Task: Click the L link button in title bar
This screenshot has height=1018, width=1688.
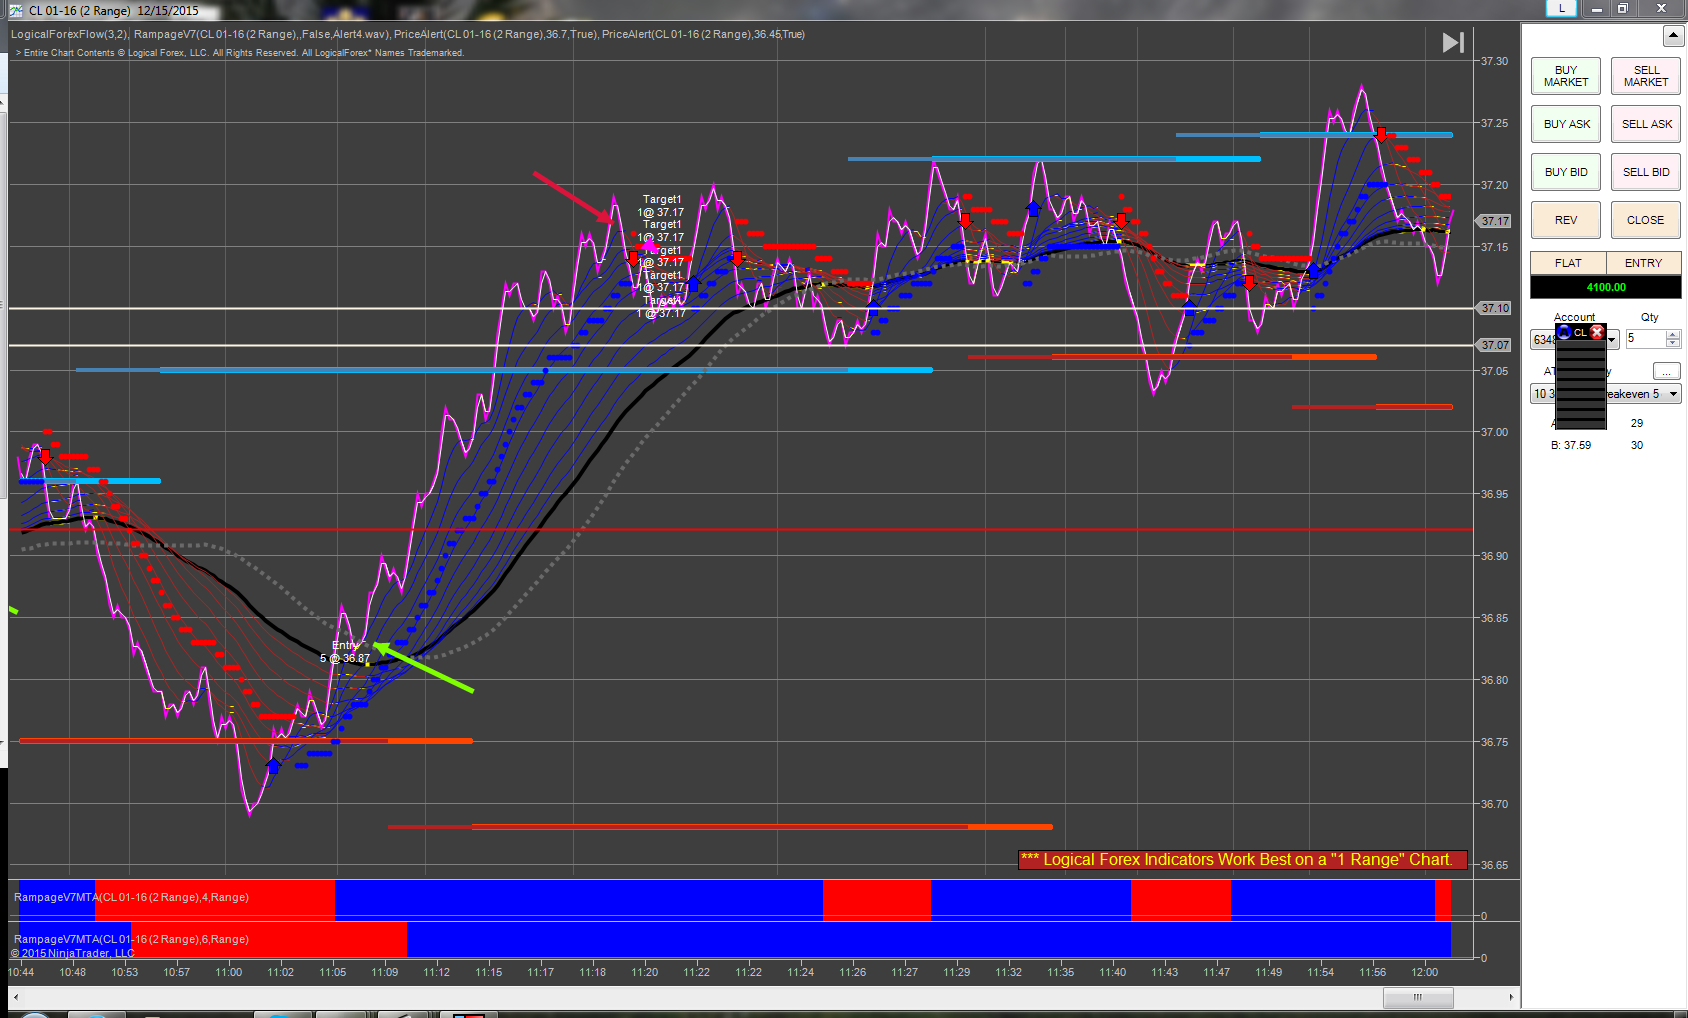Action: pyautogui.click(x=1561, y=8)
